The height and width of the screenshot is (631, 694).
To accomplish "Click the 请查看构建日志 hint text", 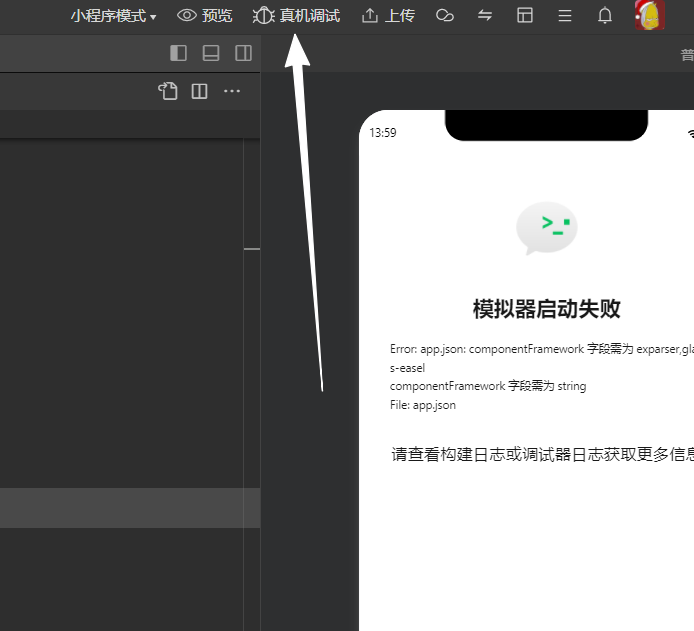I will point(542,454).
